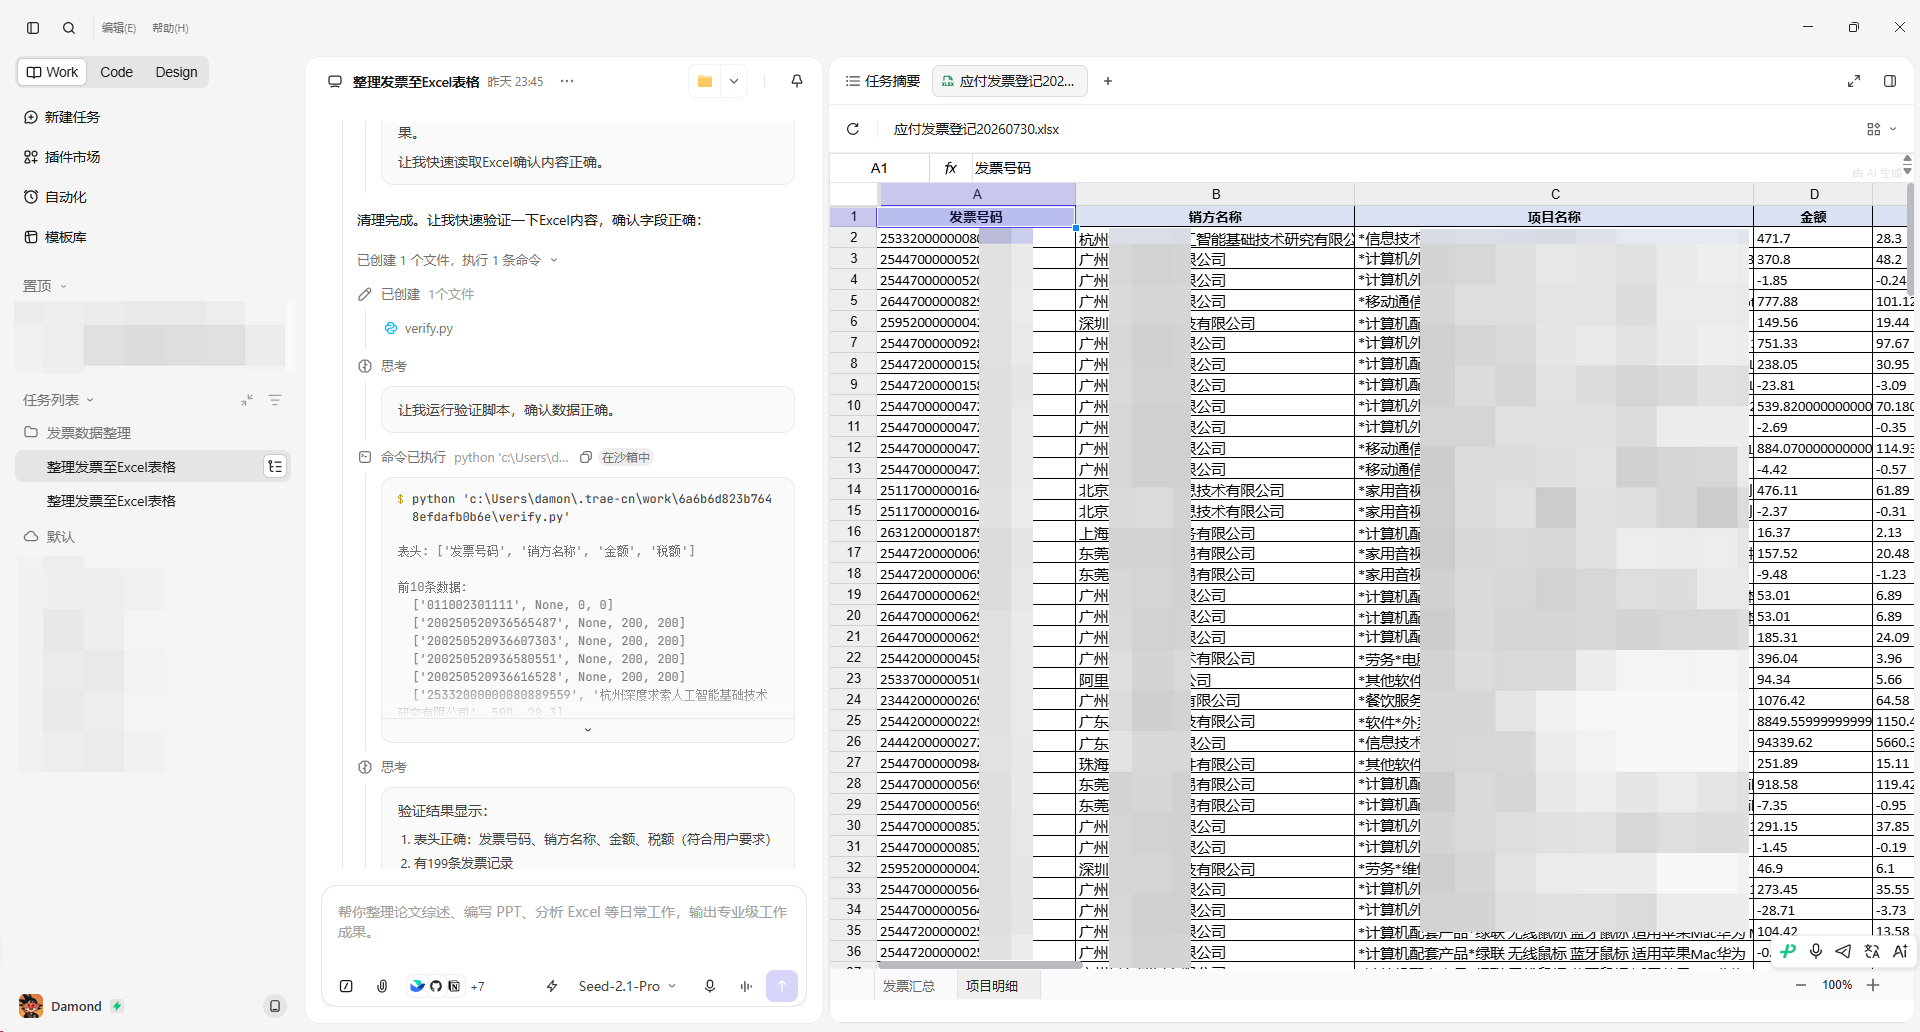Toggle the left sidebar panel icon
The image size is (1920, 1032).
point(33,28)
